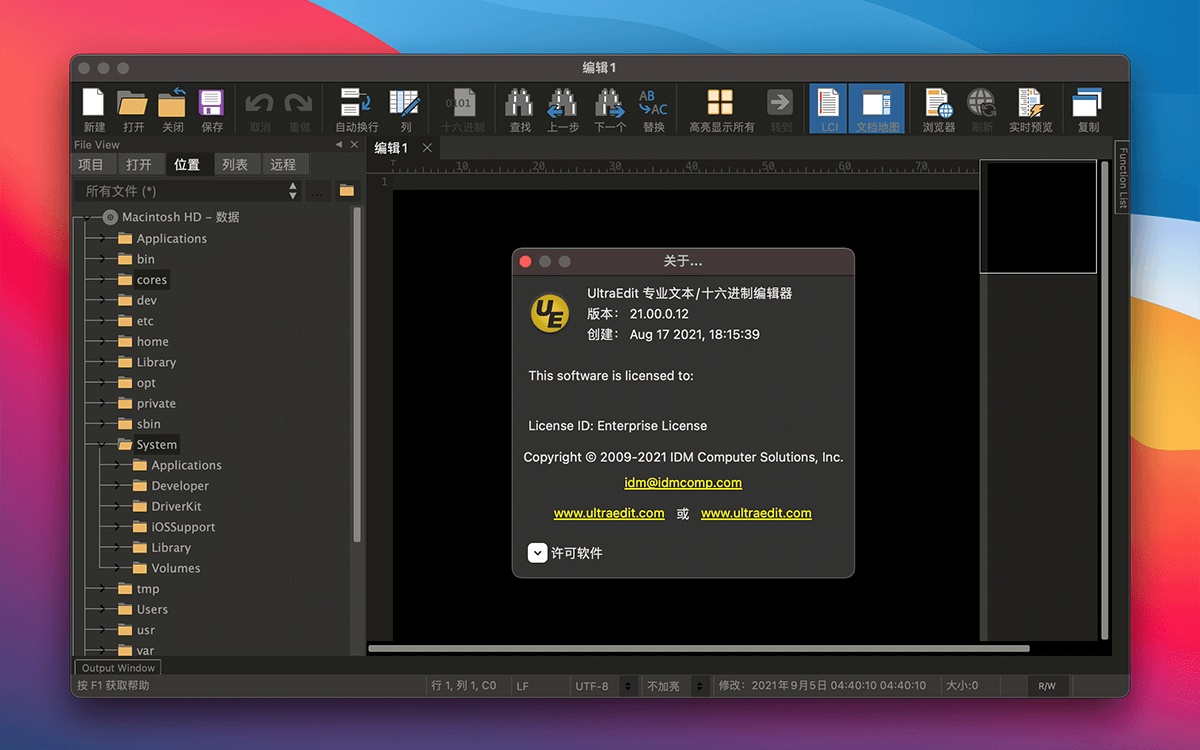Switch to the 项目 tab in File View
Screen dimensions: 1200x750
[x=93, y=163]
